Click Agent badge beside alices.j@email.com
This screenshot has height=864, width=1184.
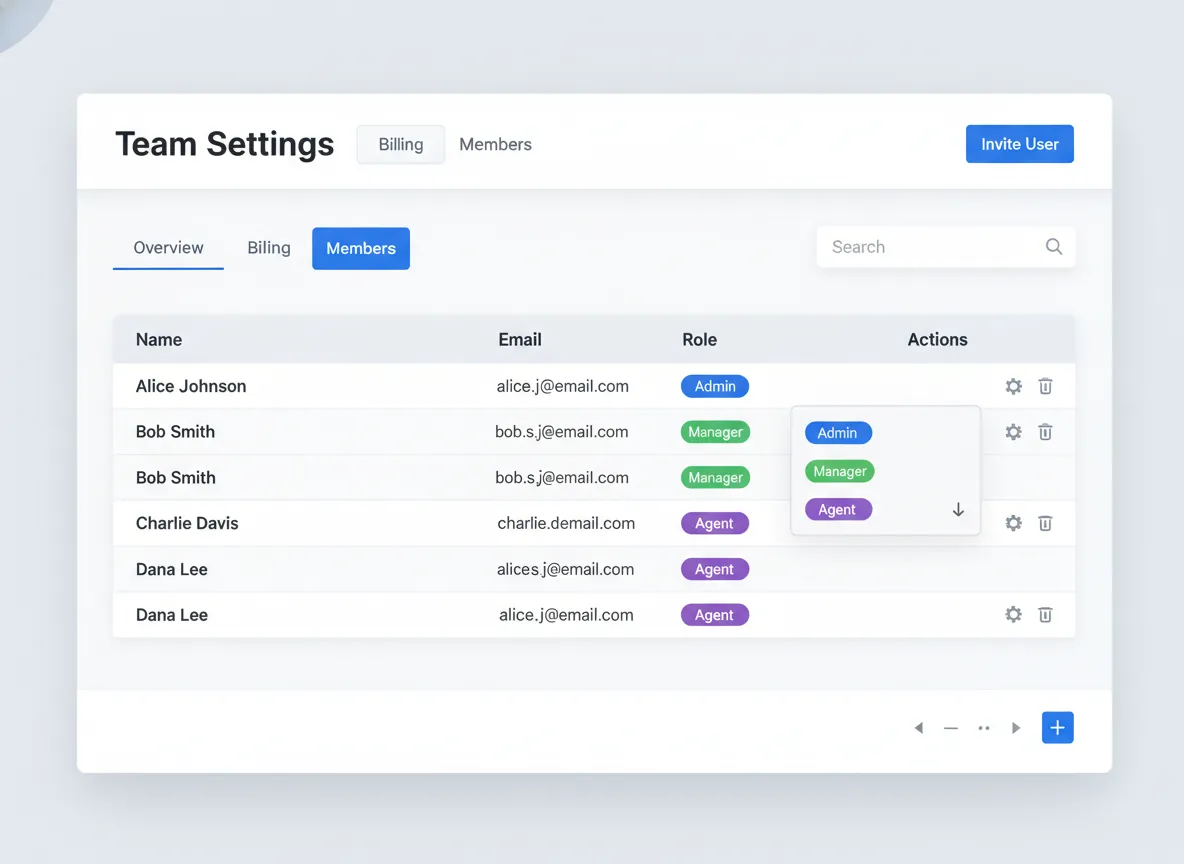pyautogui.click(x=715, y=569)
